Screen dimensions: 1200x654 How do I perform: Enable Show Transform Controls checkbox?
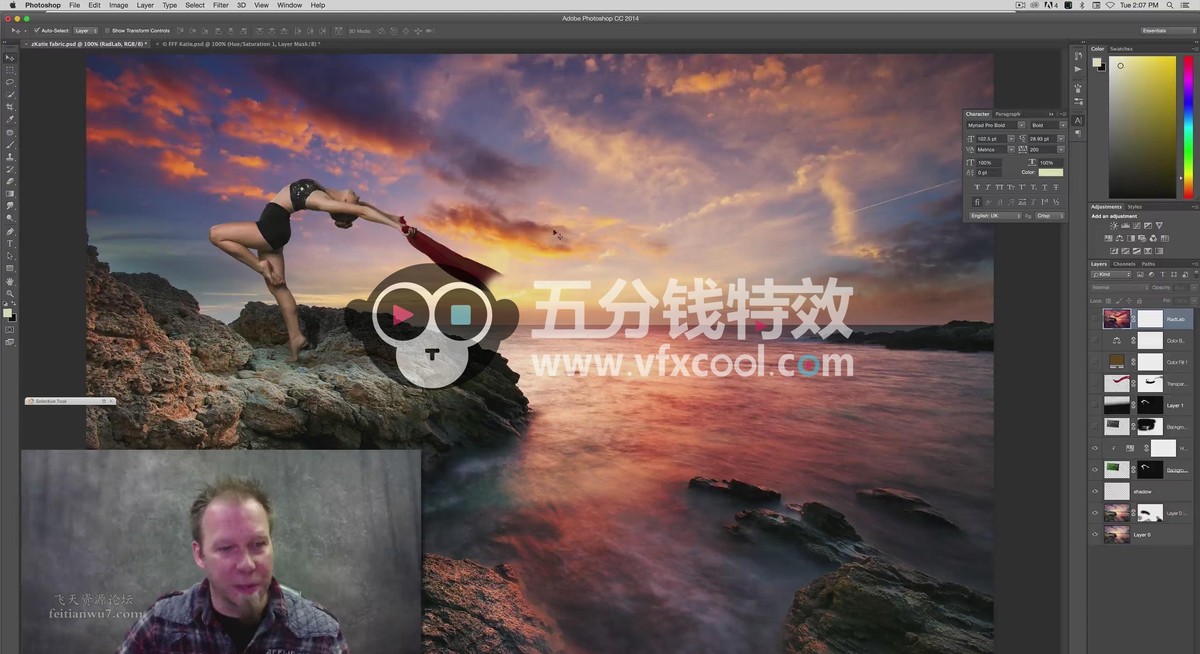pyautogui.click(x=107, y=31)
